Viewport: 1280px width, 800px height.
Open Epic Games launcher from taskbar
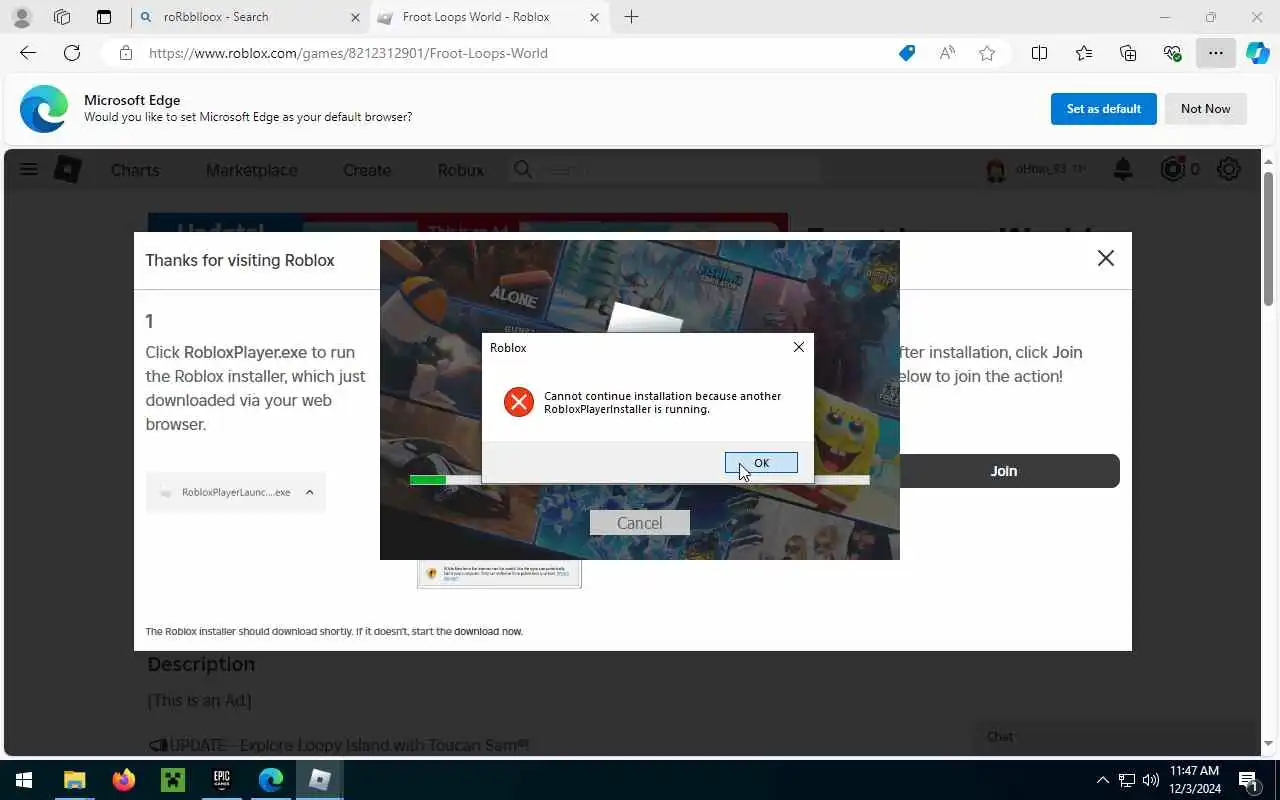[x=221, y=780]
